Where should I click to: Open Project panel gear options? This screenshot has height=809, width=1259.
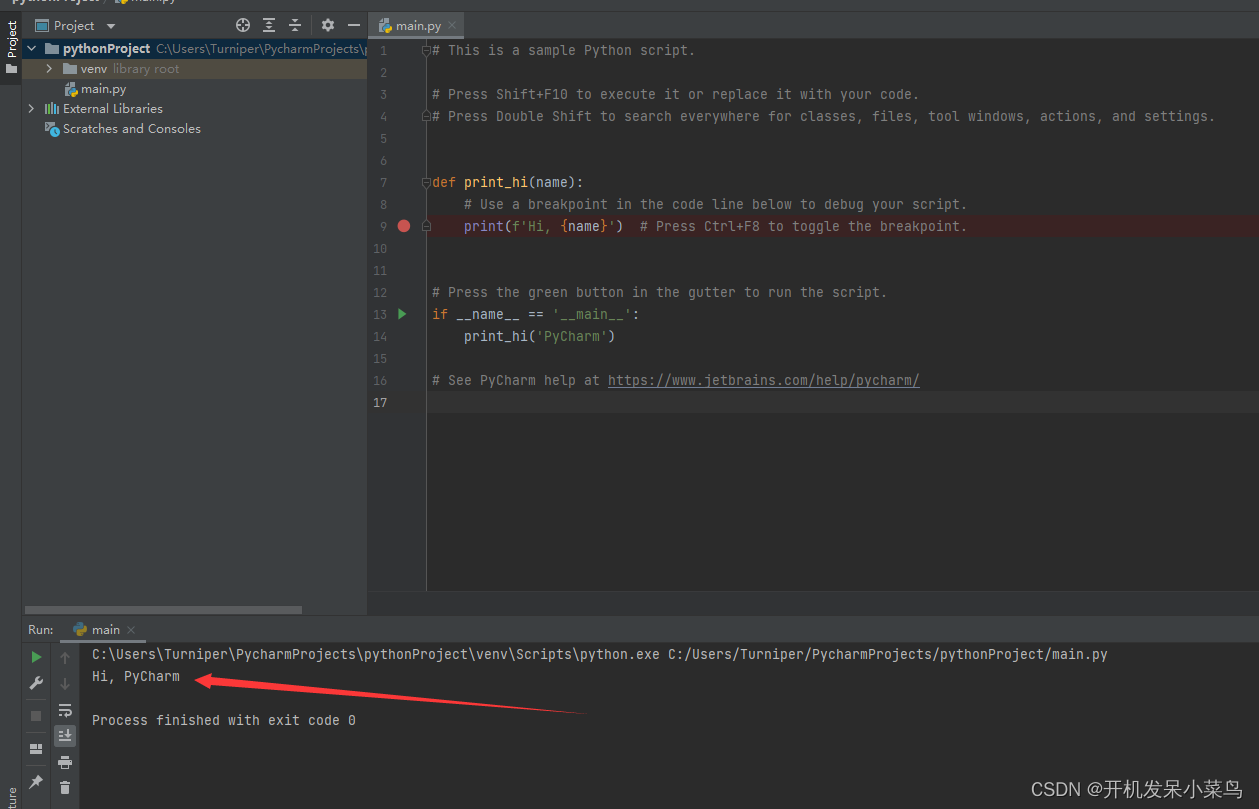pyautogui.click(x=328, y=25)
